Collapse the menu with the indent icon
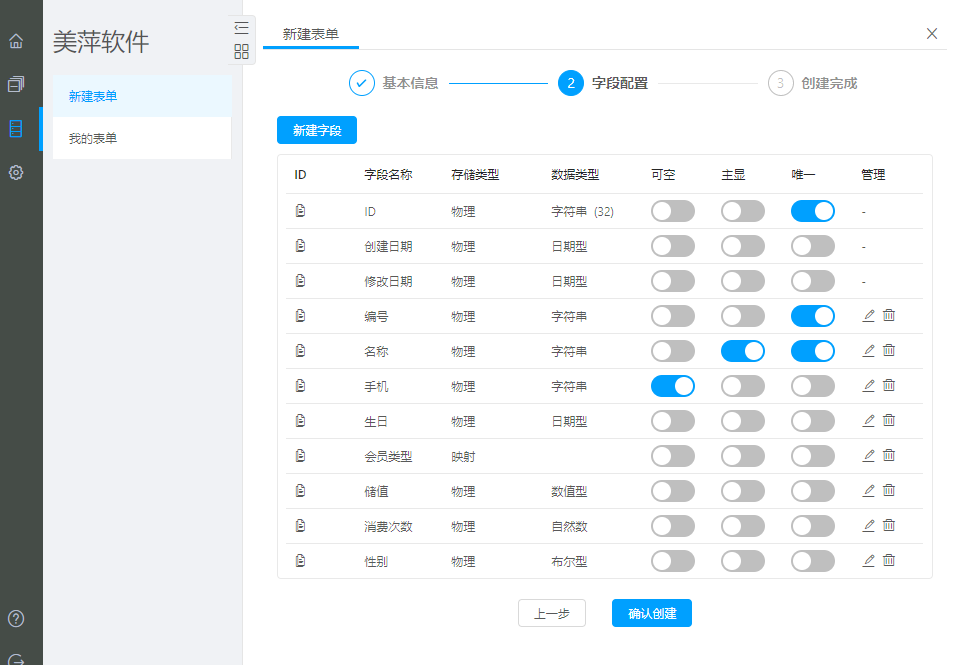The image size is (960, 665). coord(241,28)
